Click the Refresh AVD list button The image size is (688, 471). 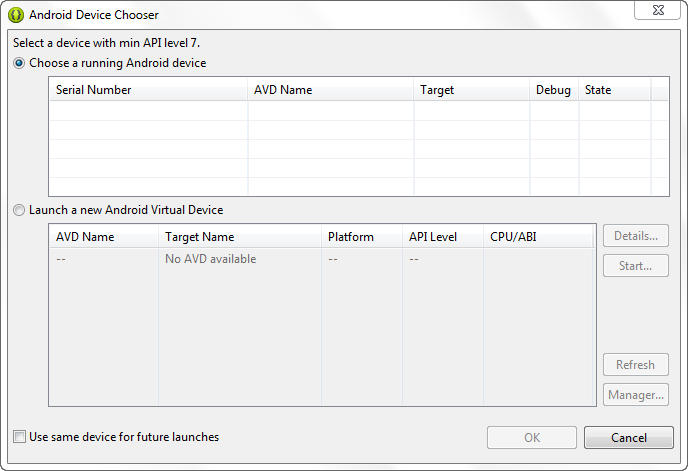[x=636, y=365]
